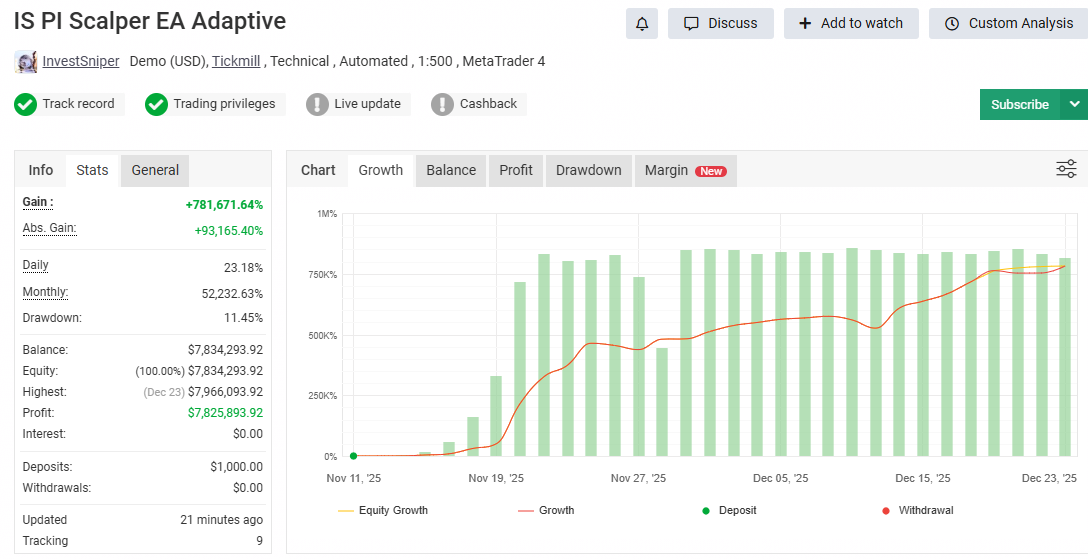Image resolution: width=1088 pixels, height=559 pixels.
Task: Click the Daily label
Action: click(35, 265)
